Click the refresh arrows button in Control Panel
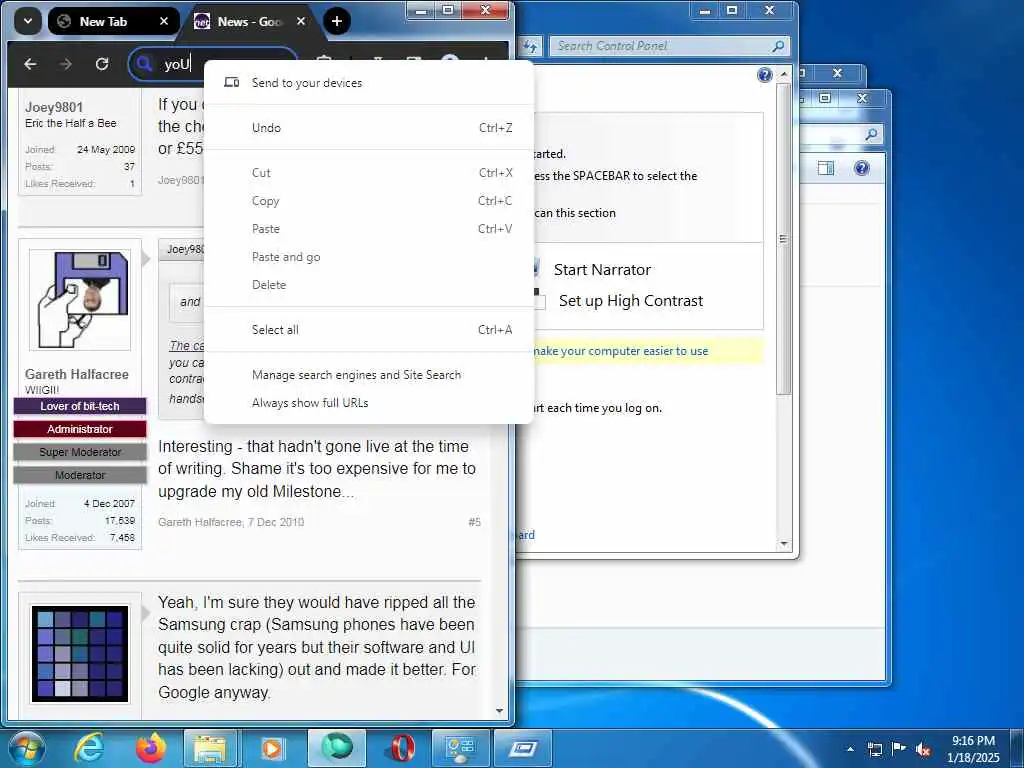 tap(530, 46)
